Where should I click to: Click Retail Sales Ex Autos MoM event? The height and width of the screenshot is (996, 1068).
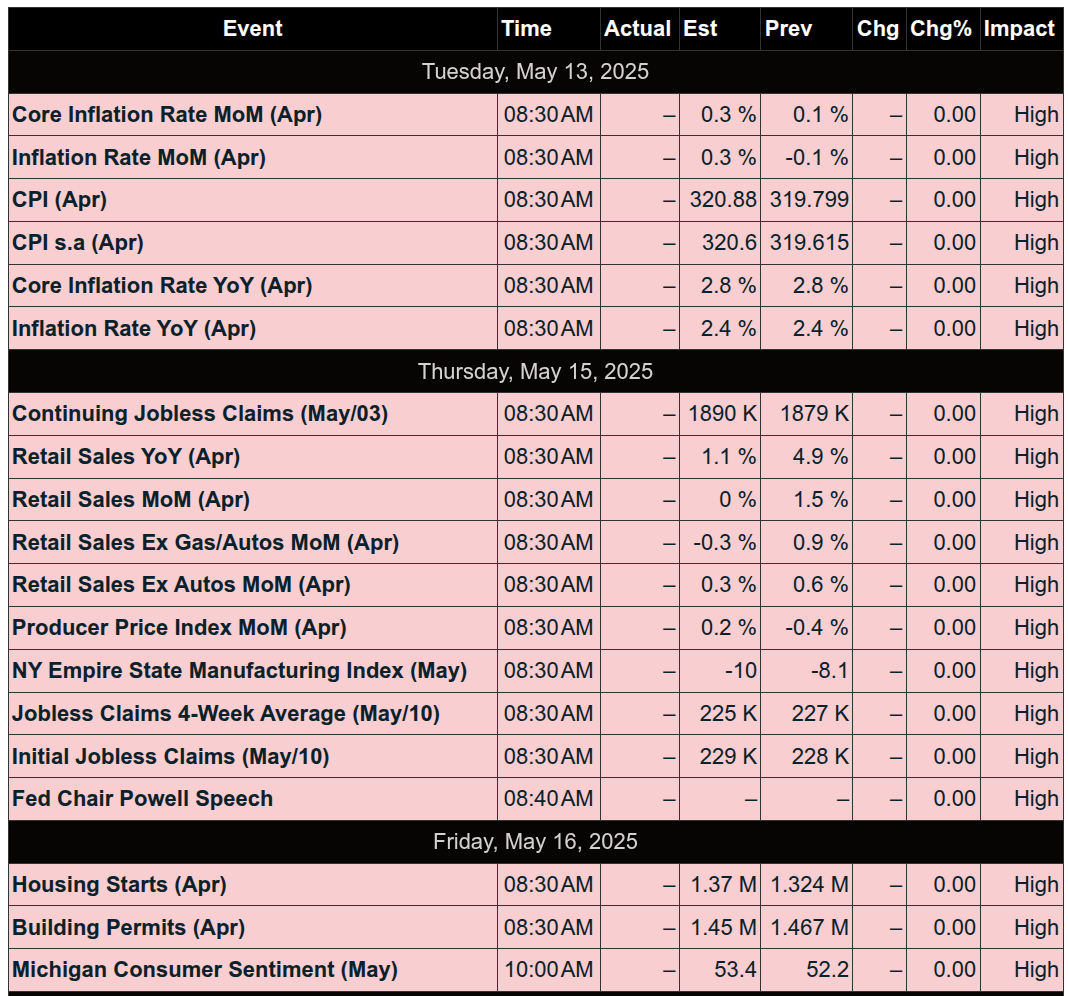(181, 585)
